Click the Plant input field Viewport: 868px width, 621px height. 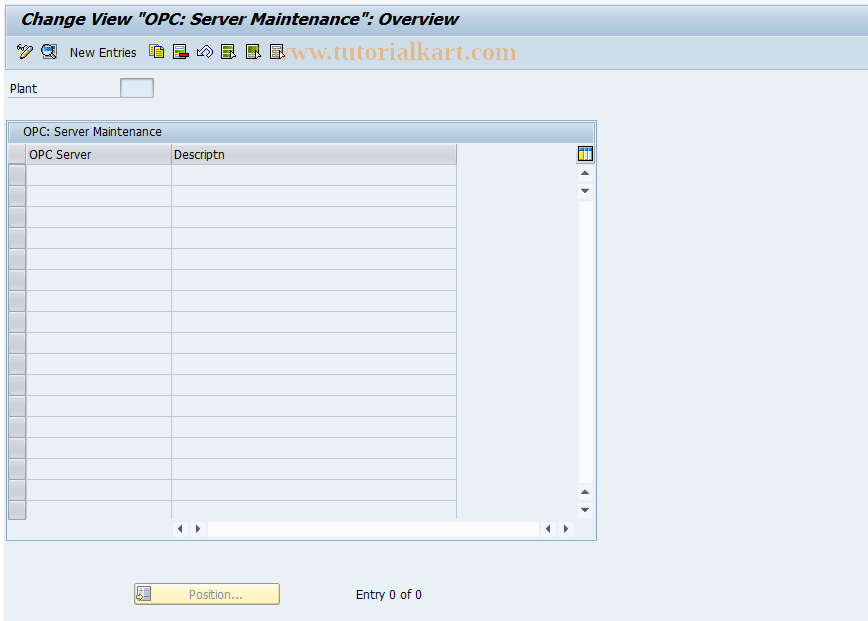(137, 88)
